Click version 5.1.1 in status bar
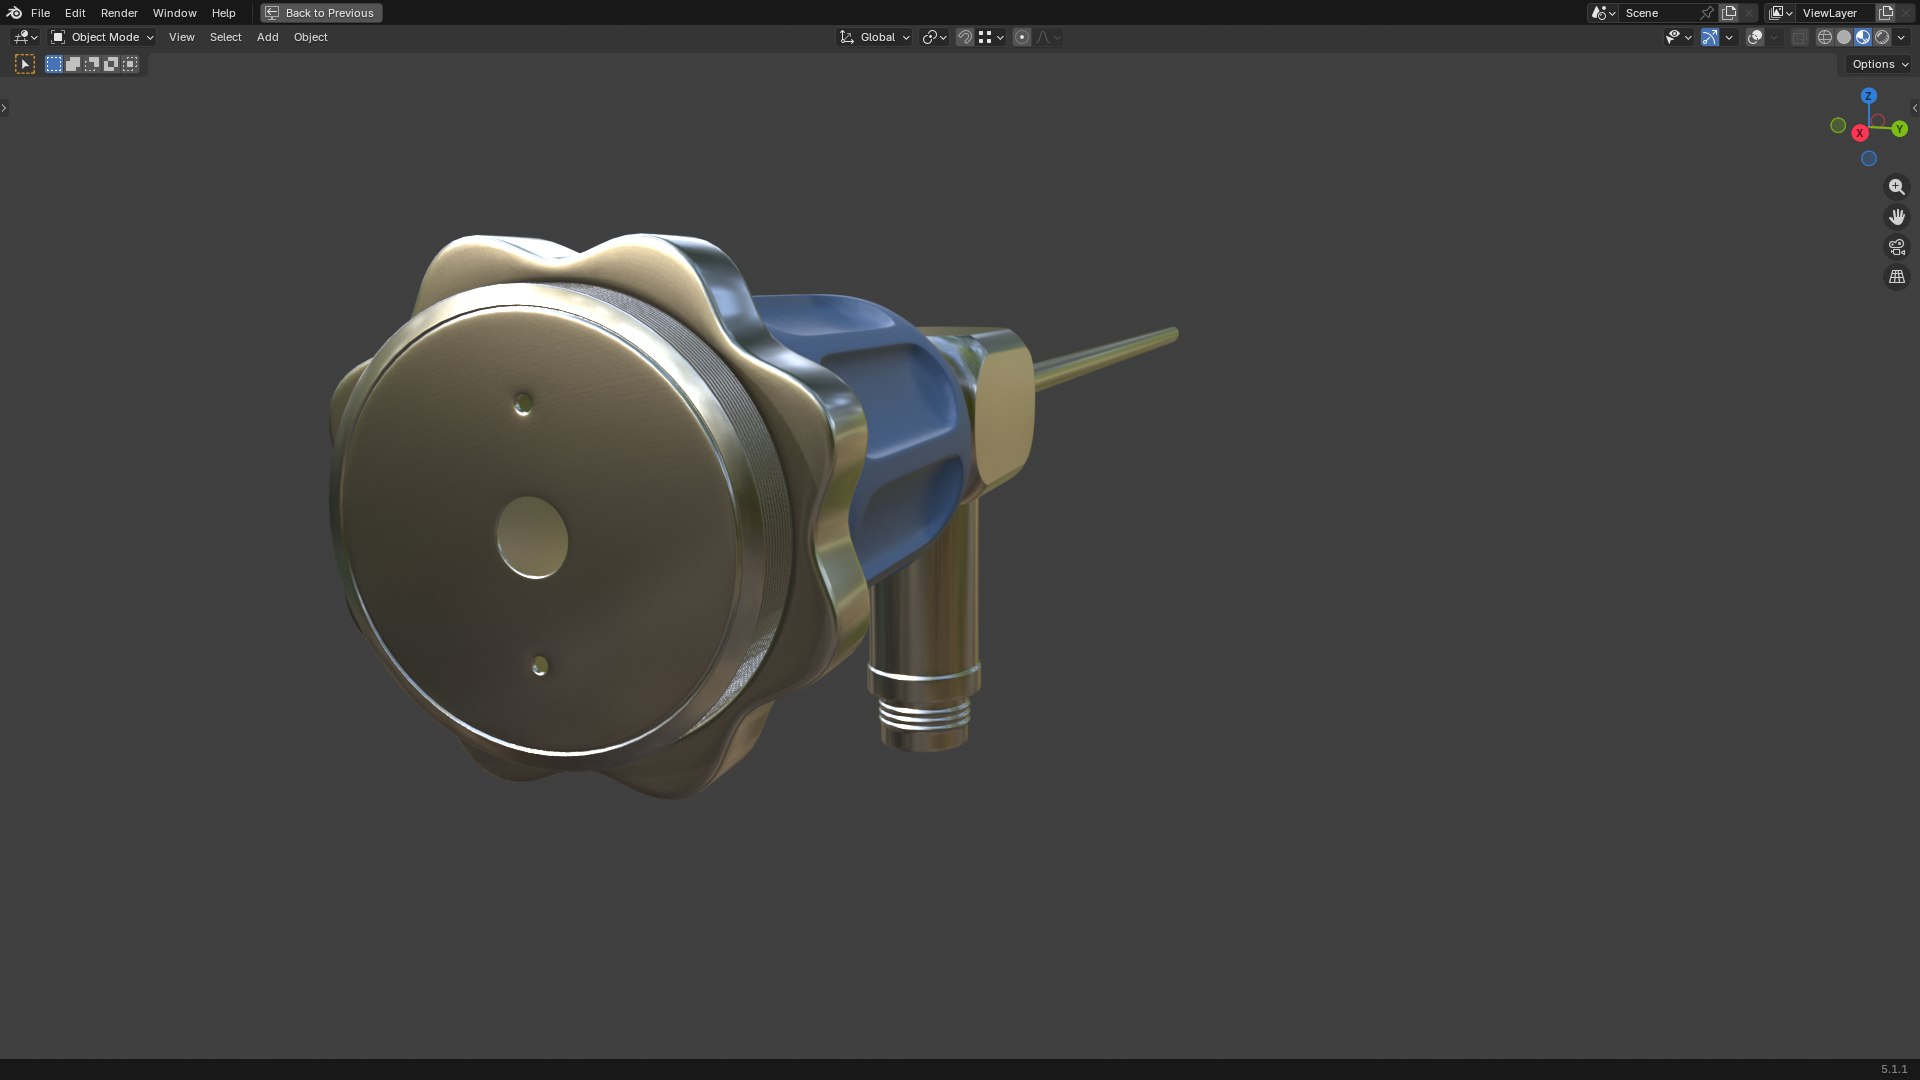 (1894, 1069)
